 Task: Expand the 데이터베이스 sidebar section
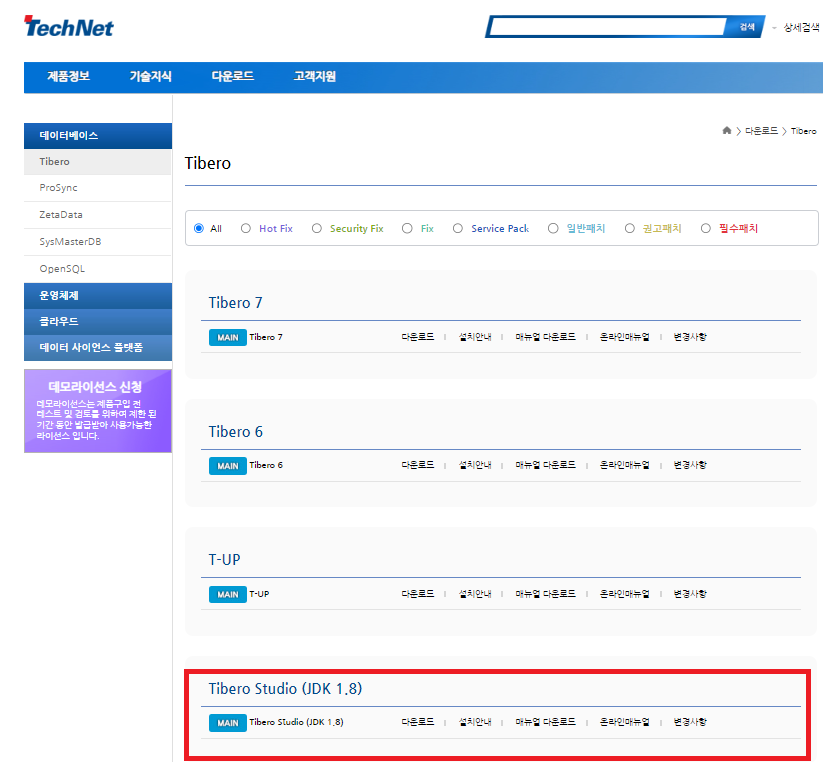point(98,136)
